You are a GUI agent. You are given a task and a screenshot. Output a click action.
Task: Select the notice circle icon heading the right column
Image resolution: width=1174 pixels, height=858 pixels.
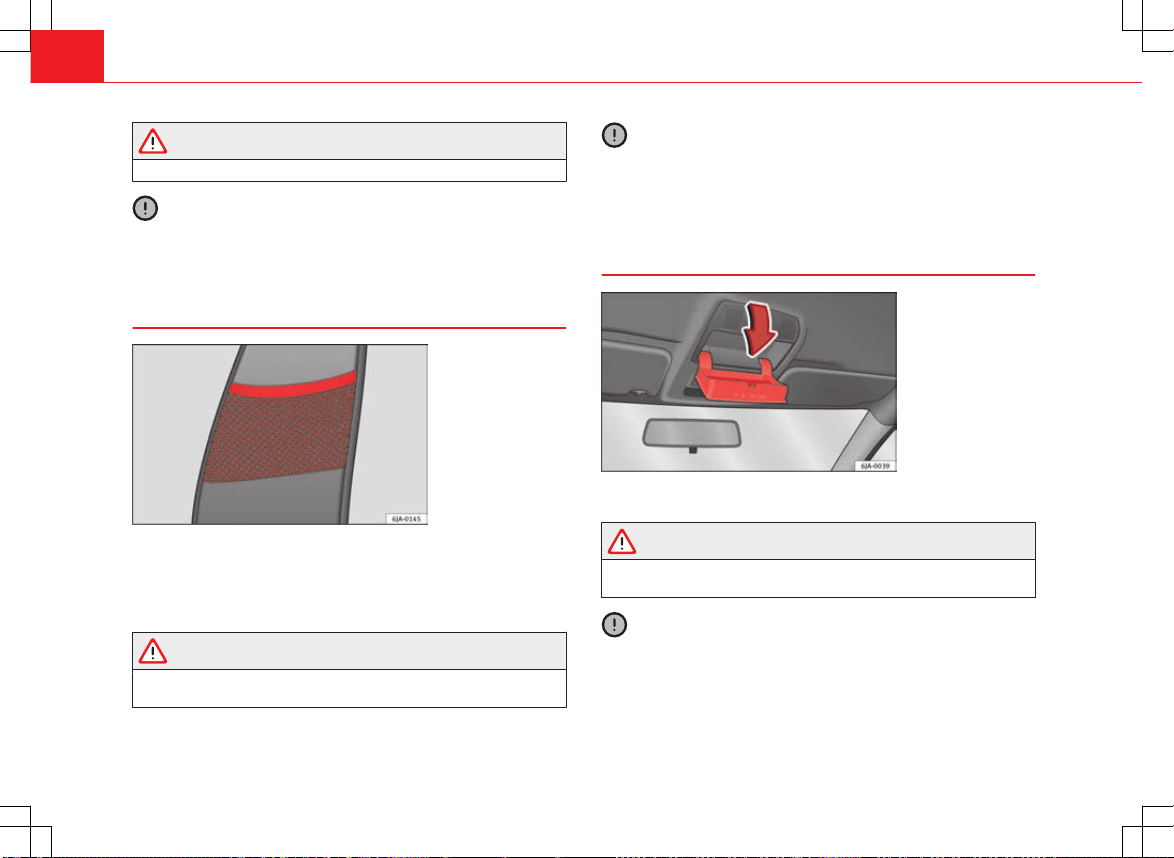pos(614,136)
